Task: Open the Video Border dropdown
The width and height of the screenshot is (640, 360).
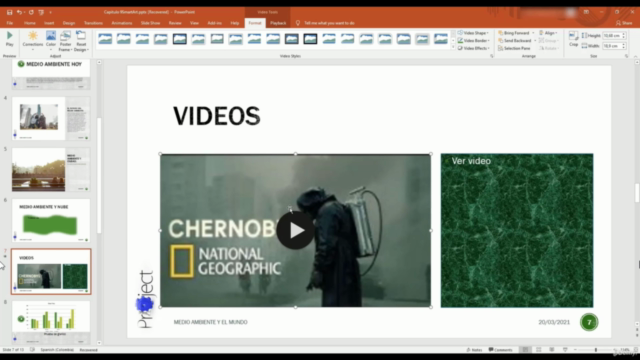Action: (473, 40)
